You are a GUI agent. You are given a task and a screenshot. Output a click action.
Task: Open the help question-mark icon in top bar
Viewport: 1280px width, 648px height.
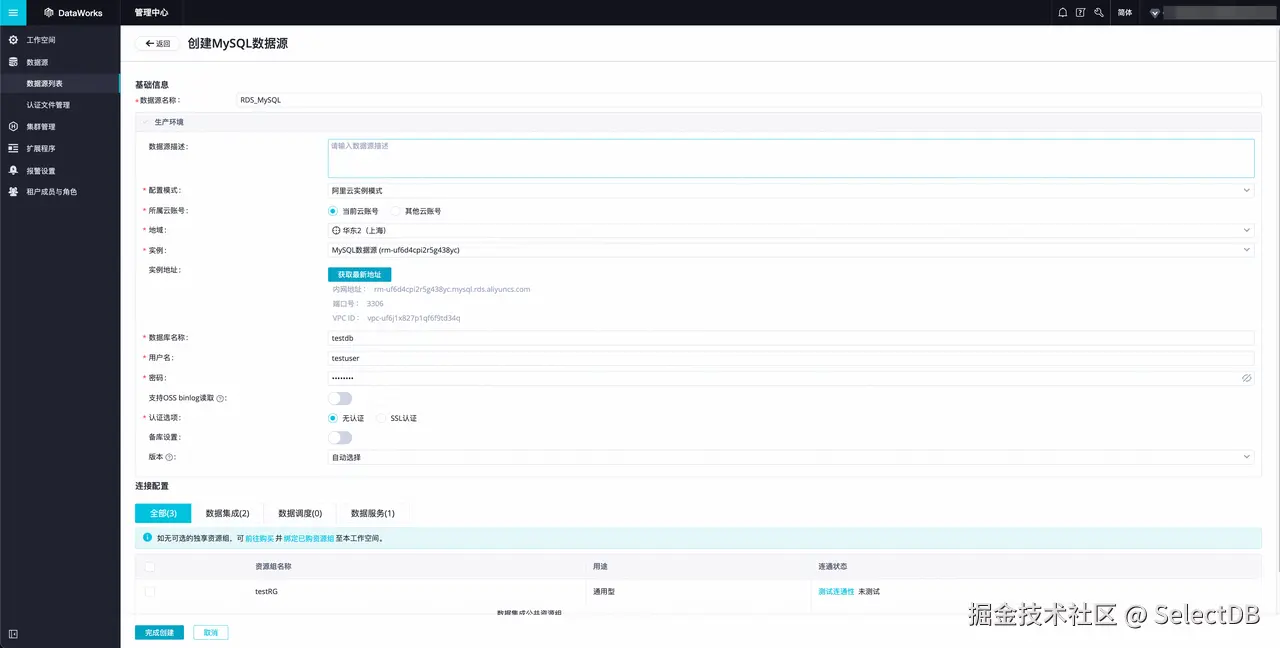1081,12
